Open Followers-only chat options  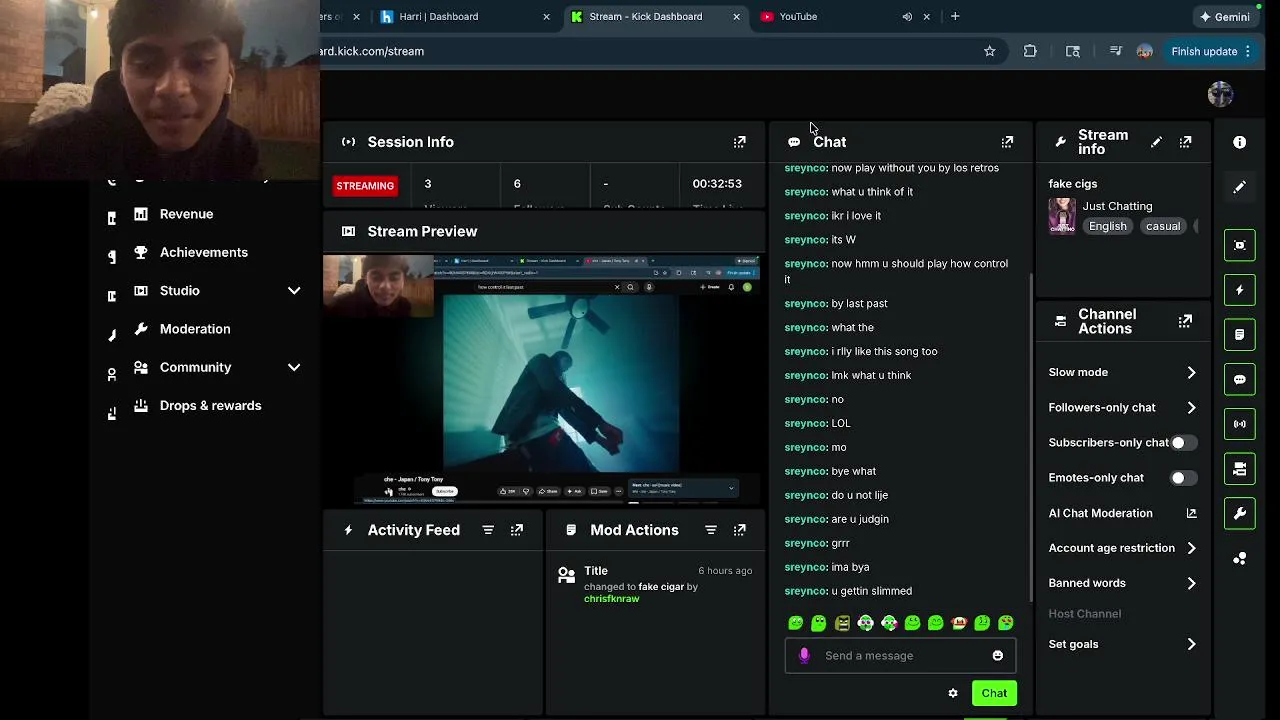(1122, 408)
